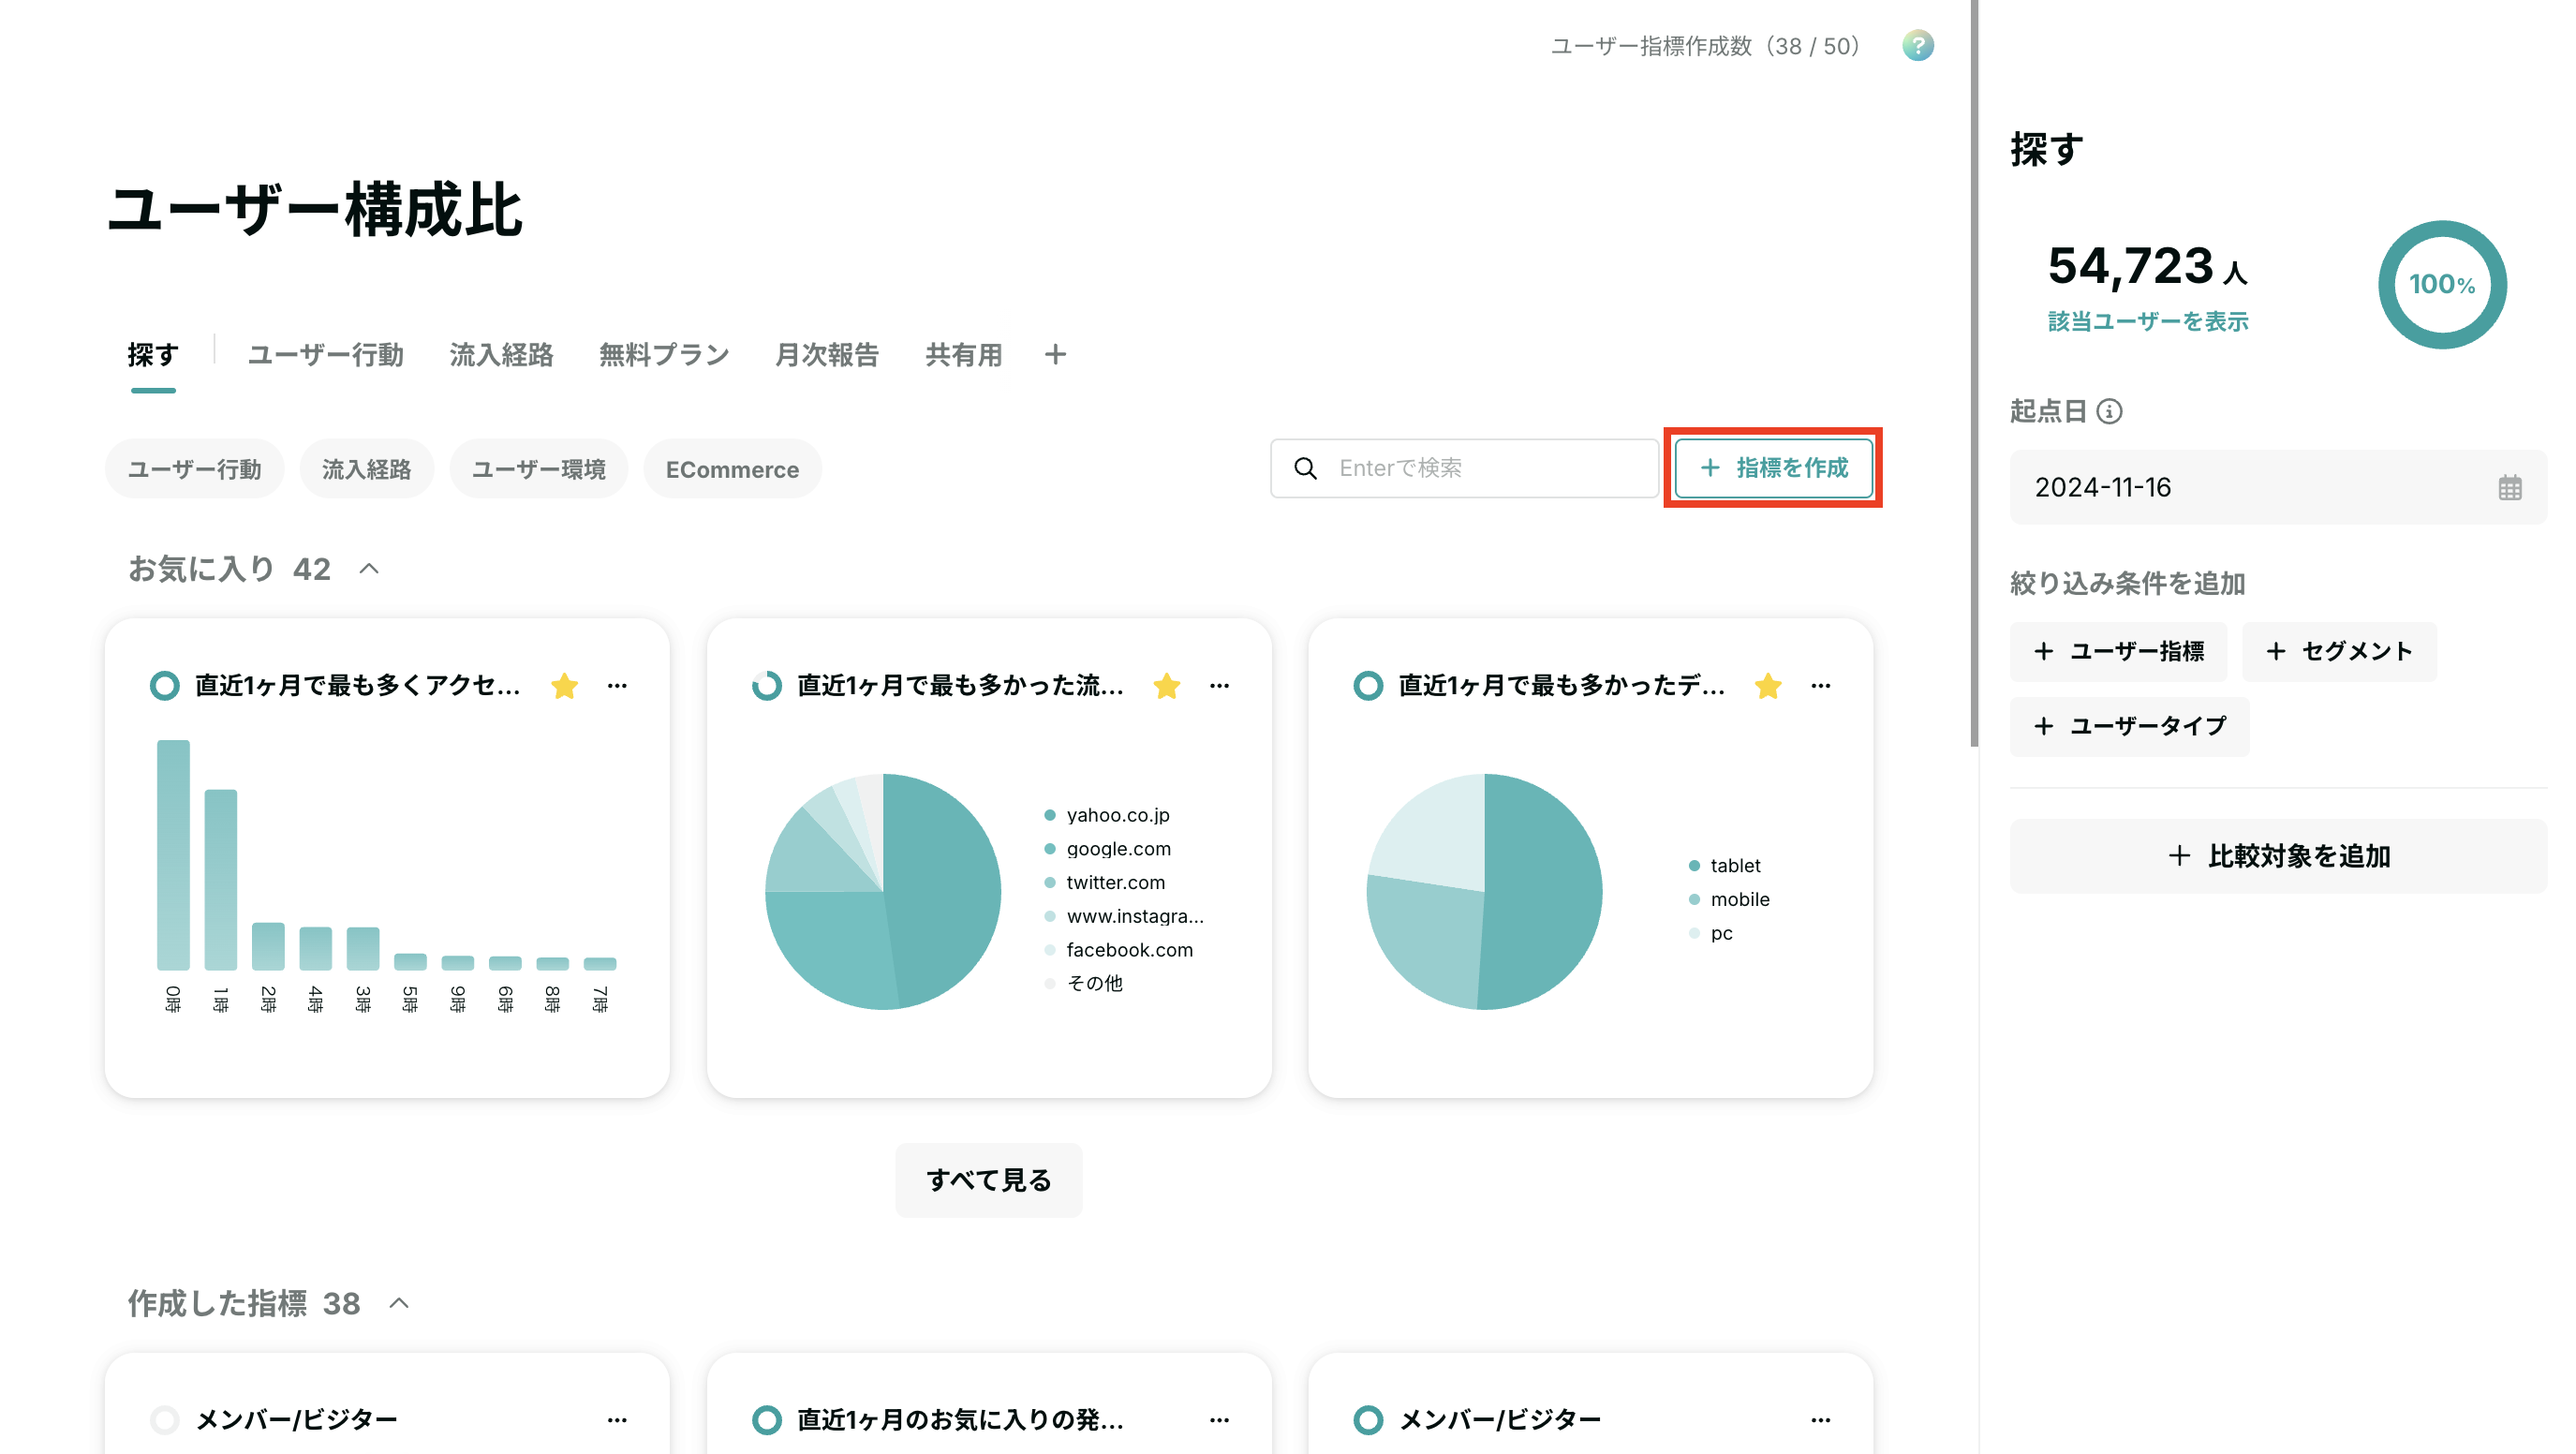
Task: Click the info icon next to 起点日
Action: (x=2109, y=411)
